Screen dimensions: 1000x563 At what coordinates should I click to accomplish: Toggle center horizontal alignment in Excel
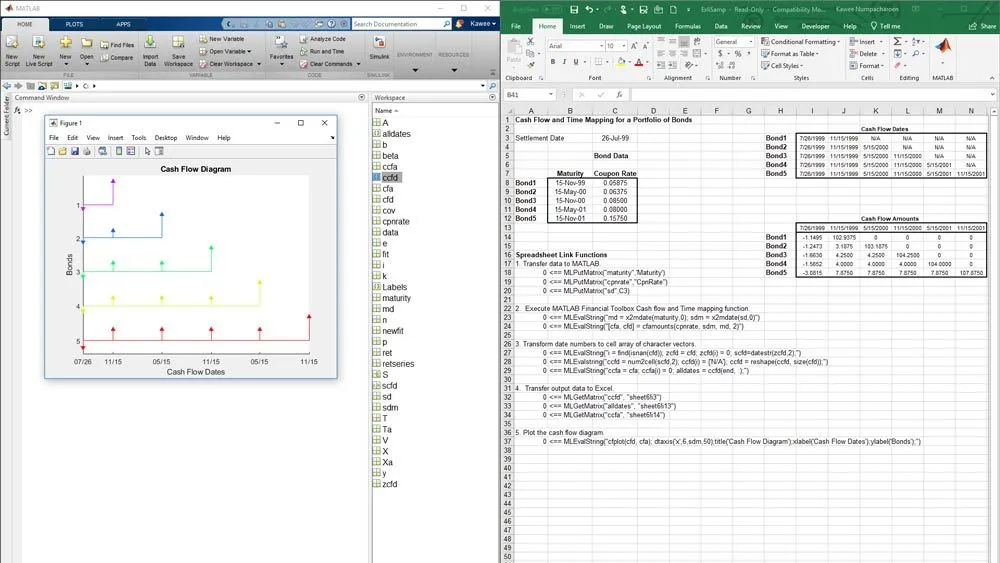672,54
